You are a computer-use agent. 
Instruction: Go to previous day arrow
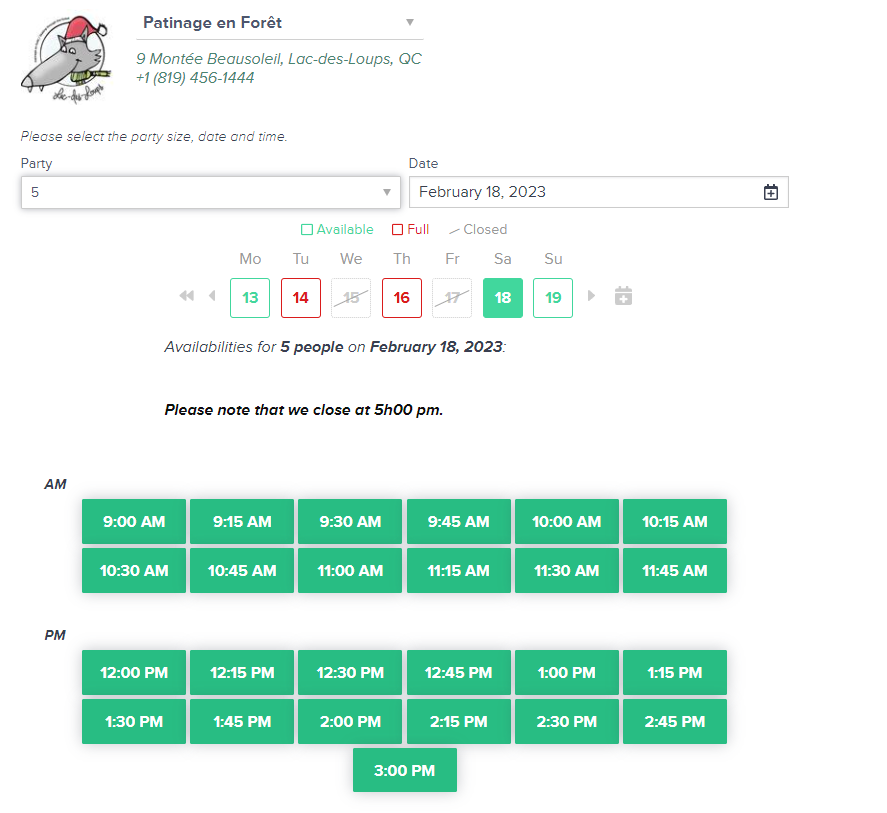click(x=212, y=296)
